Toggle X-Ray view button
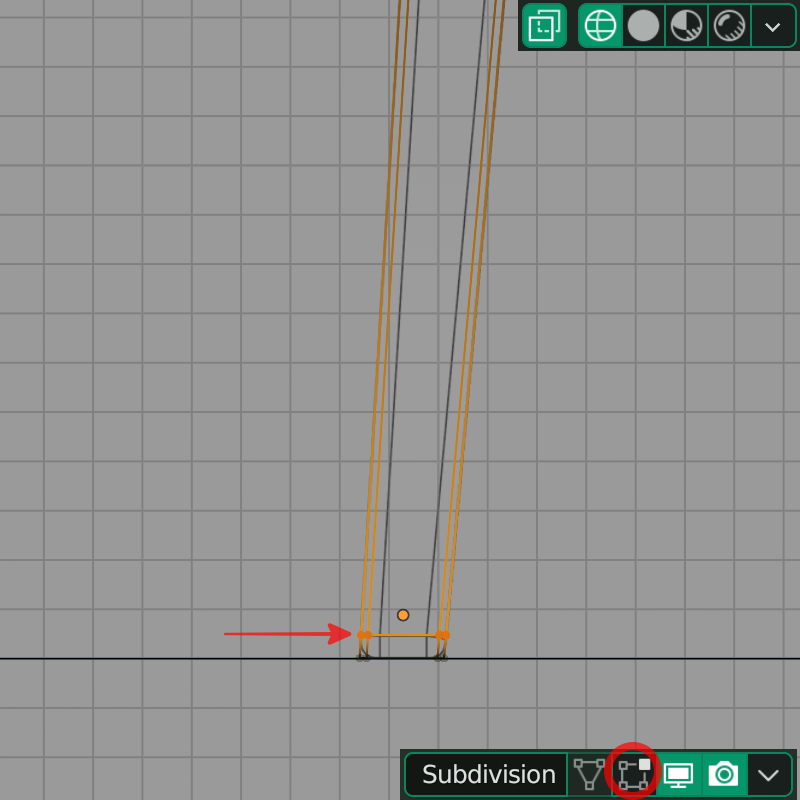Viewport: 800px width, 800px height. (x=544, y=26)
